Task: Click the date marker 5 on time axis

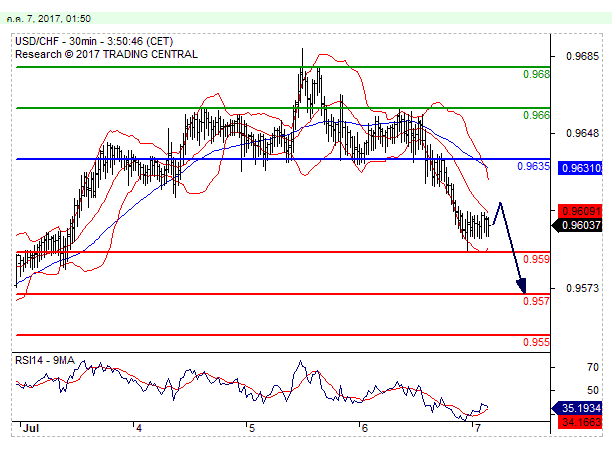Action: 252,428
